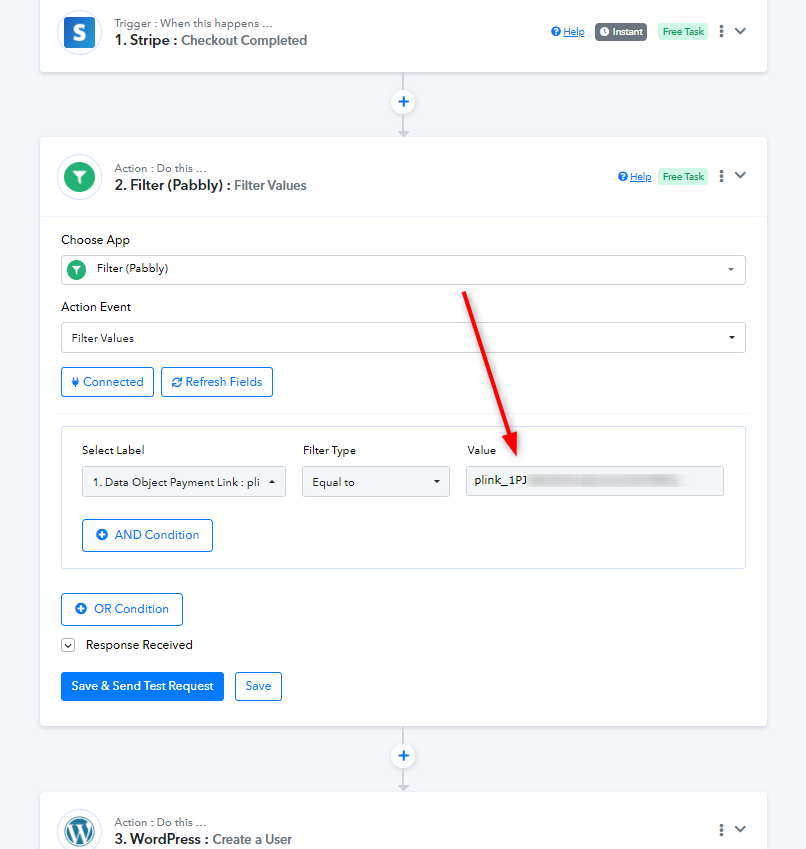Add step between Filter and WordPress
806x849 pixels.
coord(403,756)
